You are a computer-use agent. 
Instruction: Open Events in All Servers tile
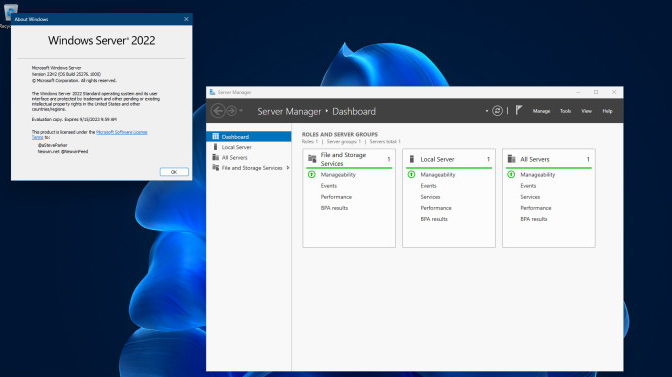point(528,186)
